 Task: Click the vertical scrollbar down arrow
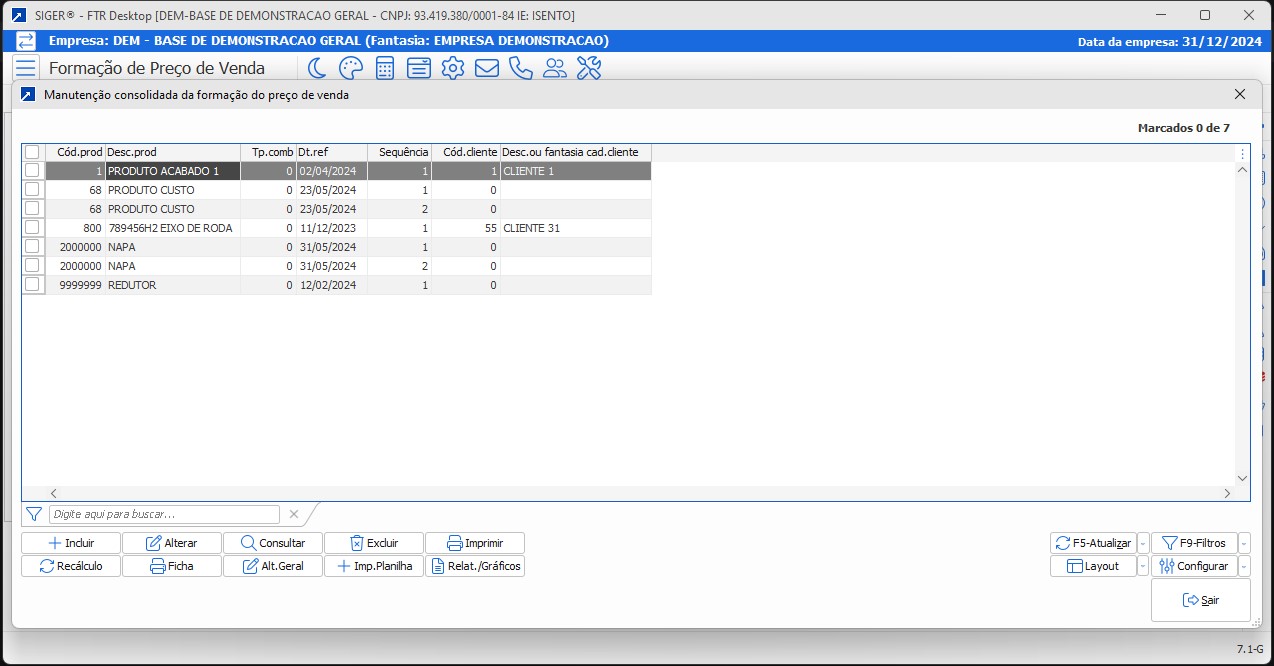coord(1243,479)
